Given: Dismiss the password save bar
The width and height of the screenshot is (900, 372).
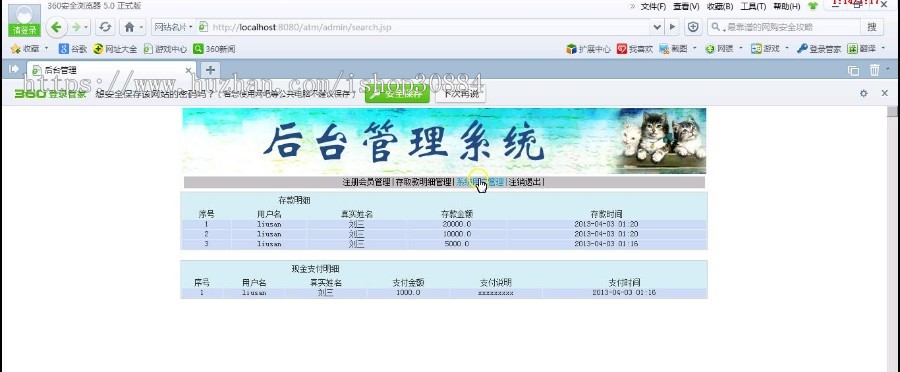Looking at the screenshot, I should (x=885, y=93).
